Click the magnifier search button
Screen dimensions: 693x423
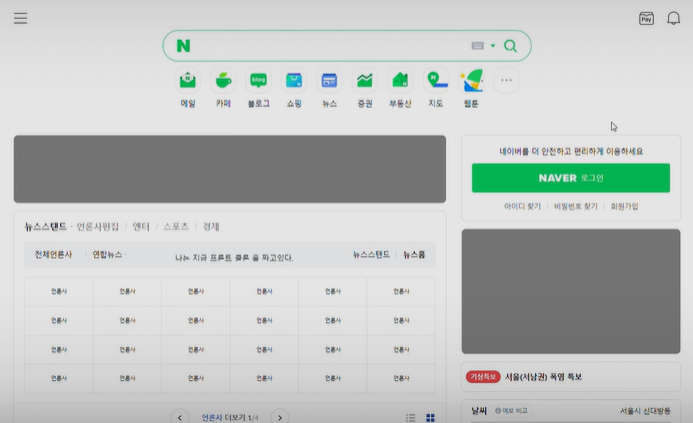coord(510,46)
